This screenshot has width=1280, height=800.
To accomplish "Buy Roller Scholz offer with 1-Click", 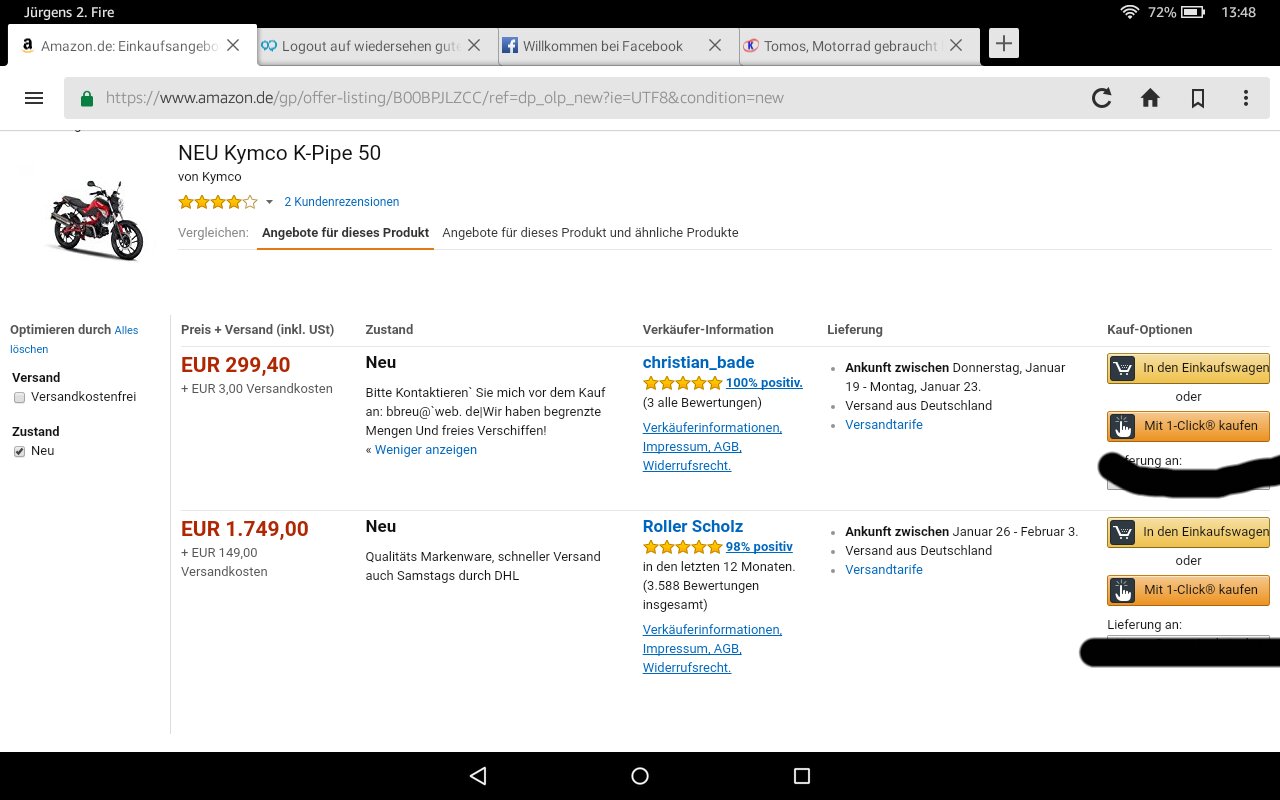I will tap(1188, 590).
